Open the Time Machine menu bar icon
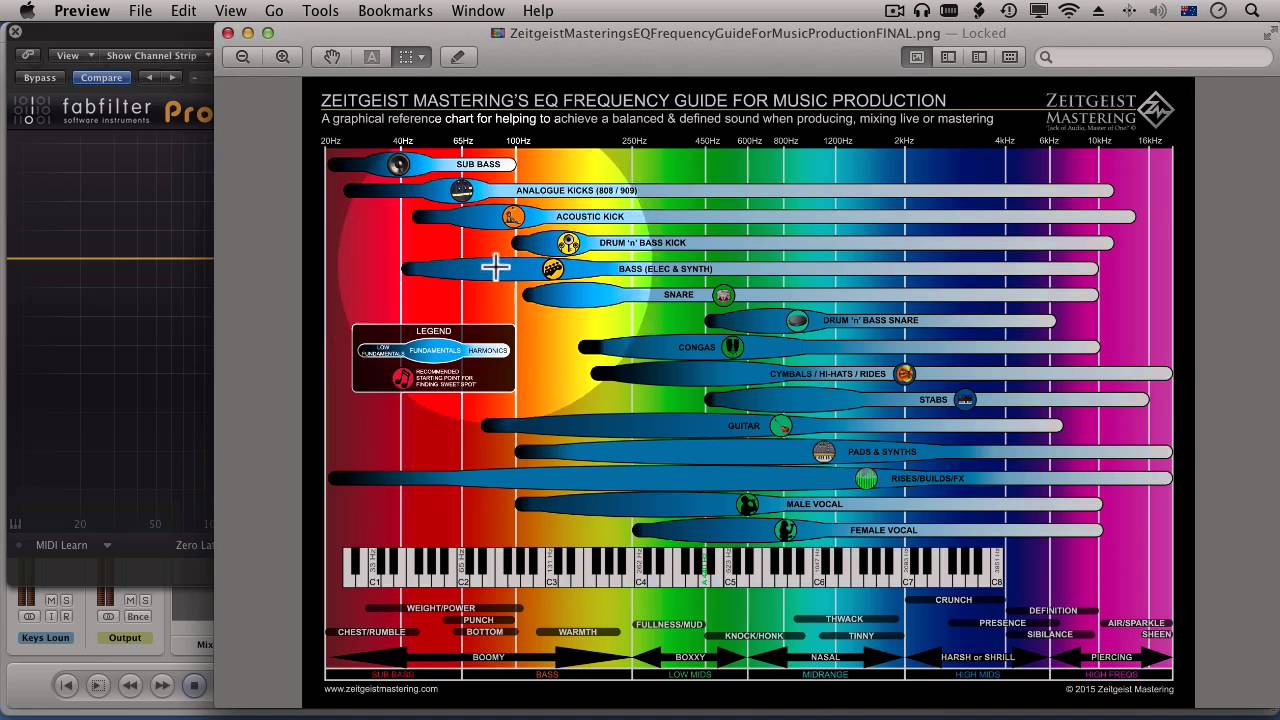1280x720 pixels. (1009, 11)
